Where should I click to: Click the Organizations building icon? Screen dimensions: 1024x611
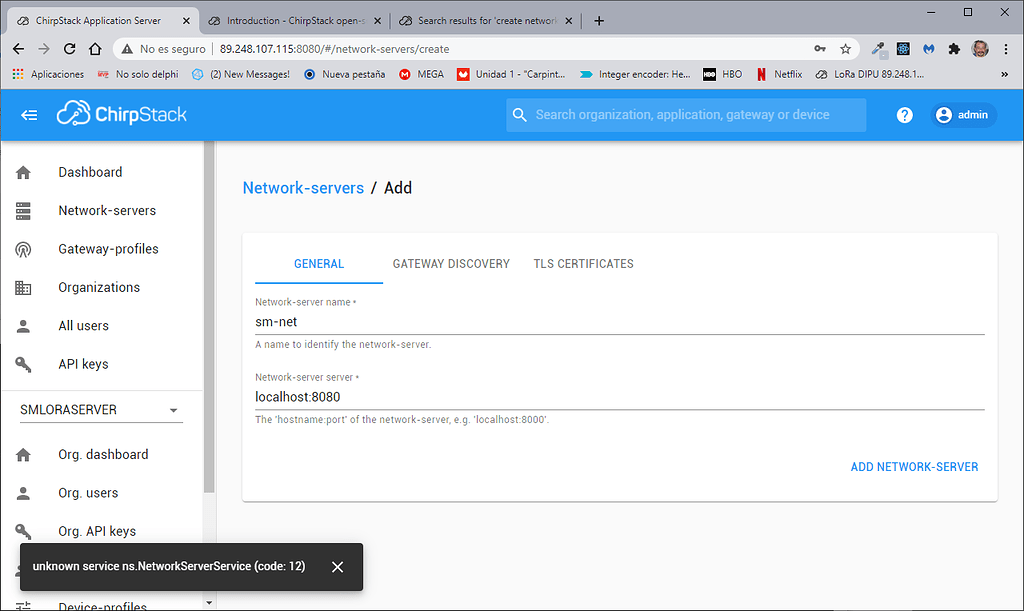[x=23, y=287]
